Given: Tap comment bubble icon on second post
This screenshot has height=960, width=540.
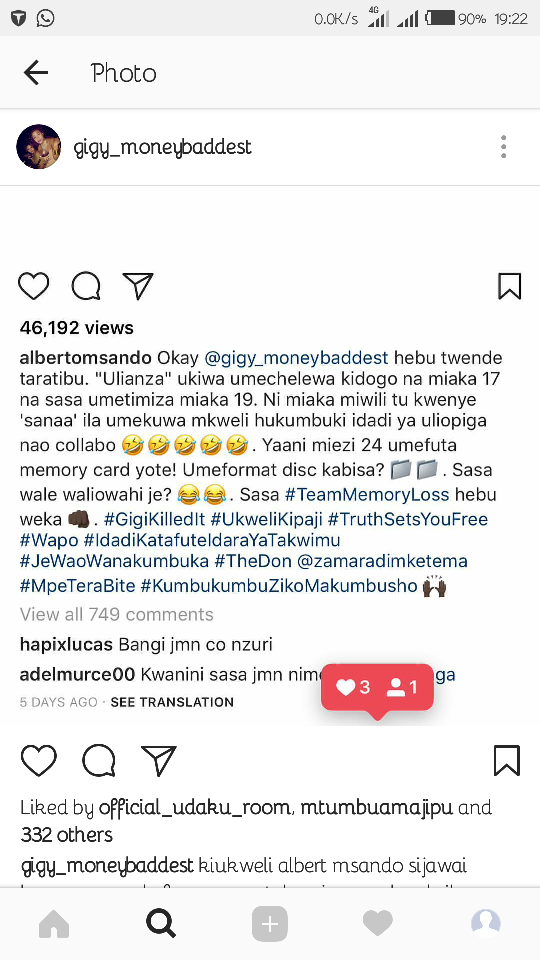Looking at the screenshot, I should [99, 761].
